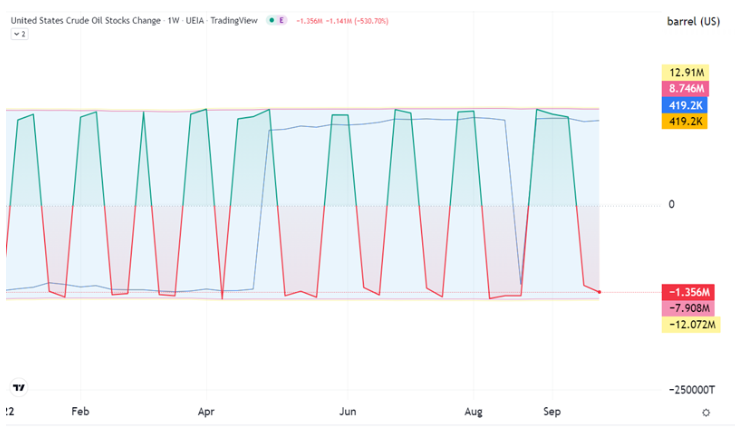Click the blue 419.2K price label
The image size is (735, 428).
pos(684,105)
